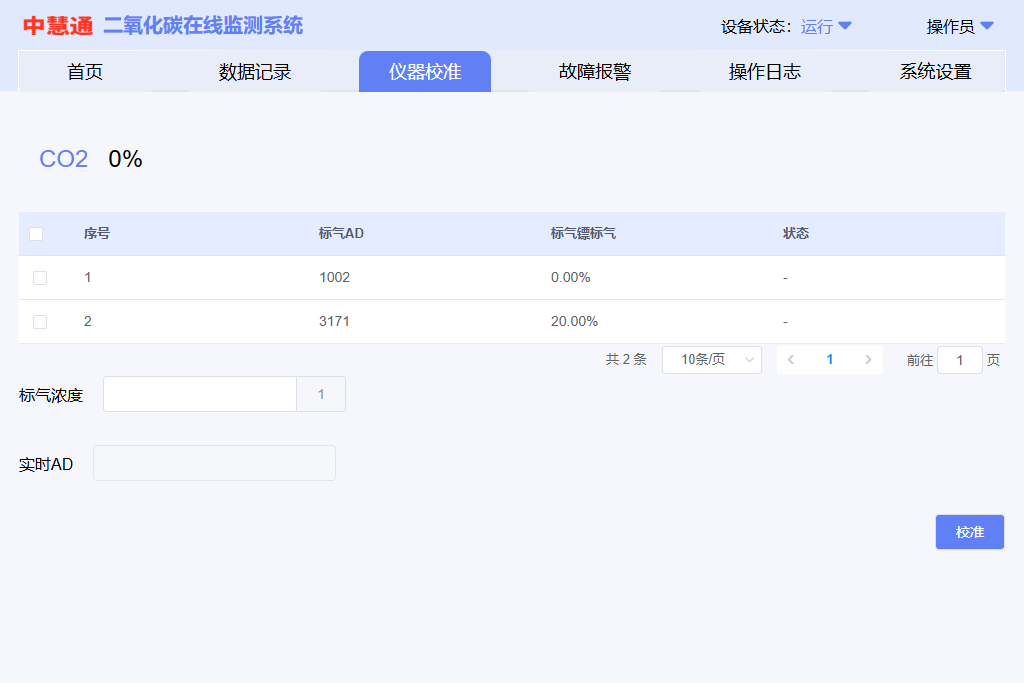Click the 标气AD column header
The width and height of the screenshot is (1024, 683).
(x=341, y=234)
